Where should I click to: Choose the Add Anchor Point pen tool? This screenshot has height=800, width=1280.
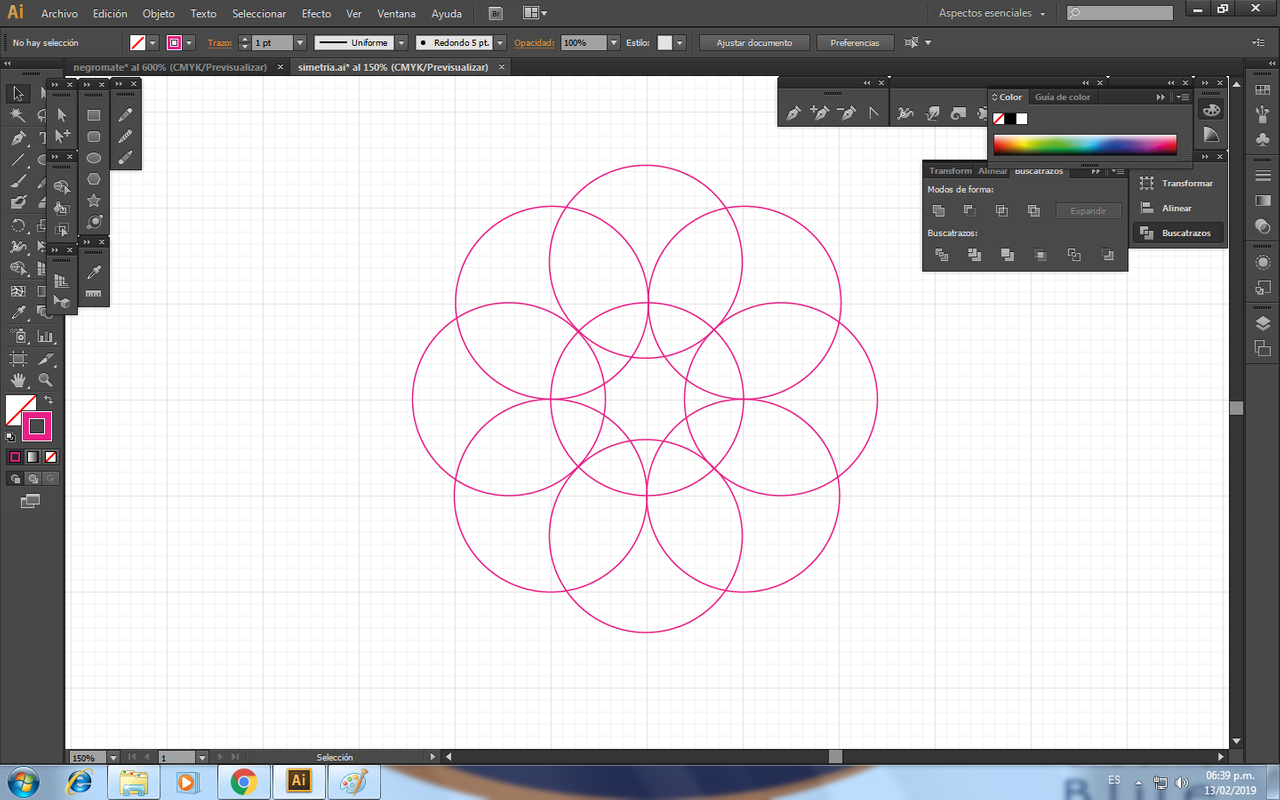[820, 114]
